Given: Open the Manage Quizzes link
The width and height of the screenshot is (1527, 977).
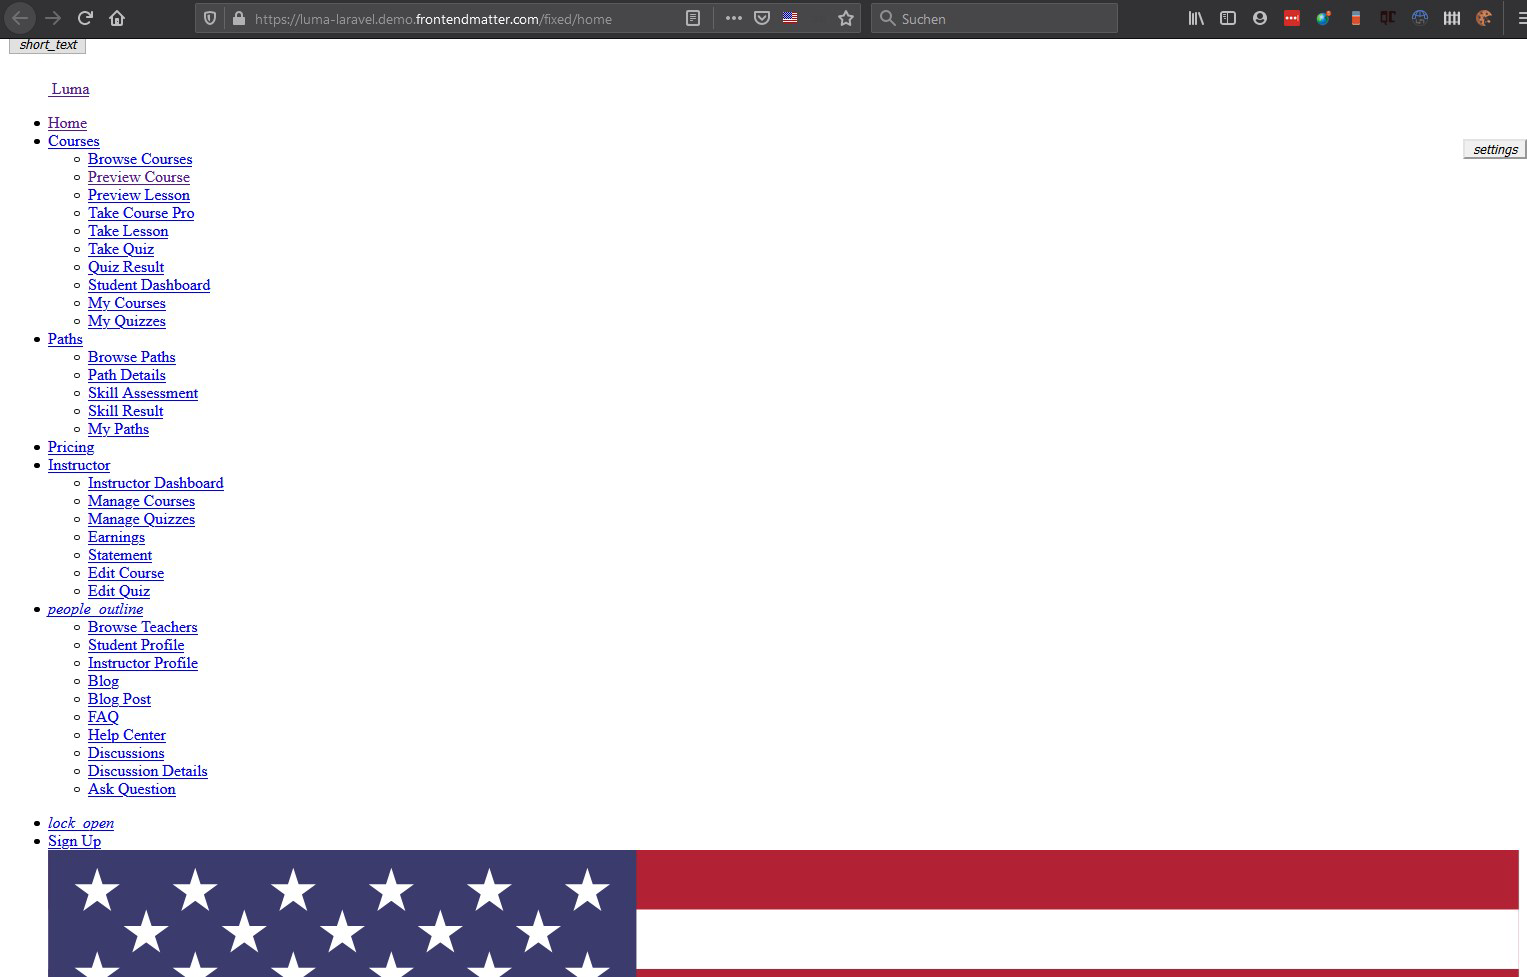Looking at the screenshot, I should (x=141, y=519).
